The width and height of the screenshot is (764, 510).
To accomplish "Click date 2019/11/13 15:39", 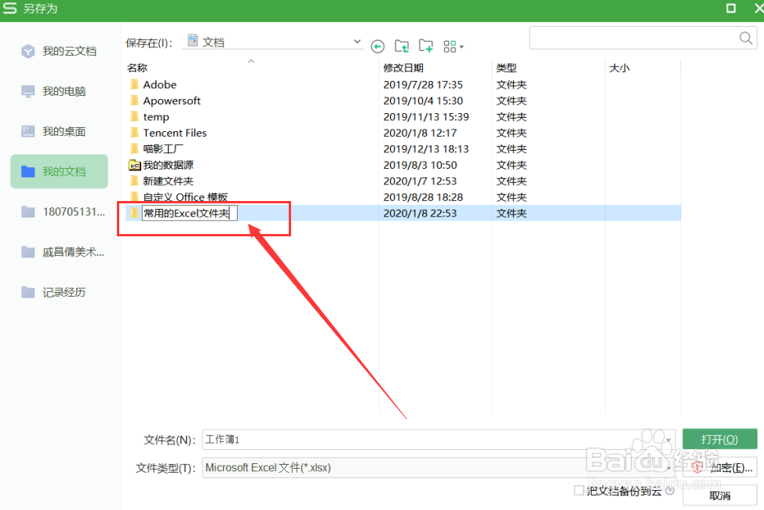I will 426,117.
